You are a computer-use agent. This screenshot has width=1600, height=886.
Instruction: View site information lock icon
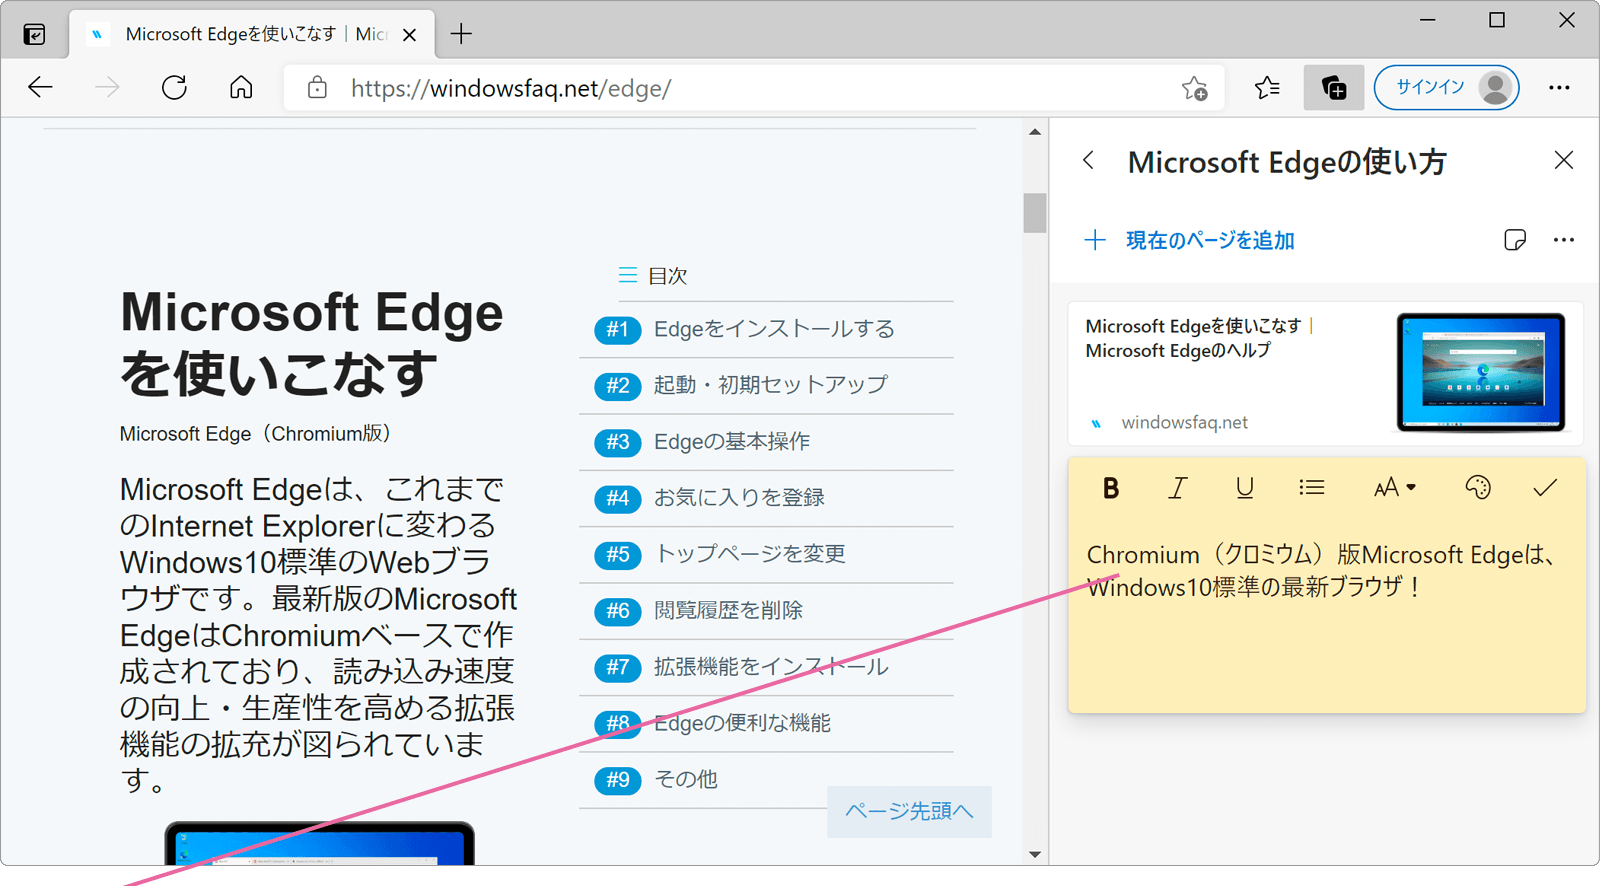[x=317, y=88]
